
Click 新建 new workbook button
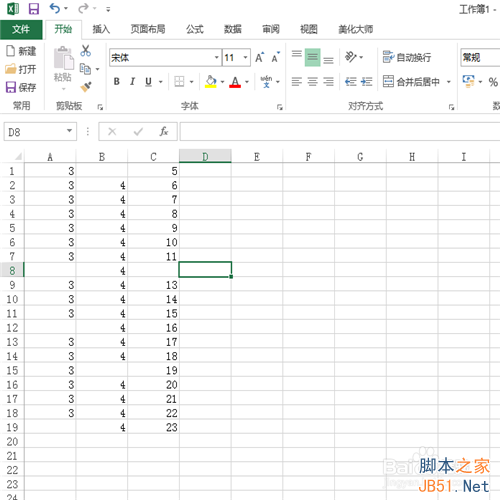coord(21,51)
